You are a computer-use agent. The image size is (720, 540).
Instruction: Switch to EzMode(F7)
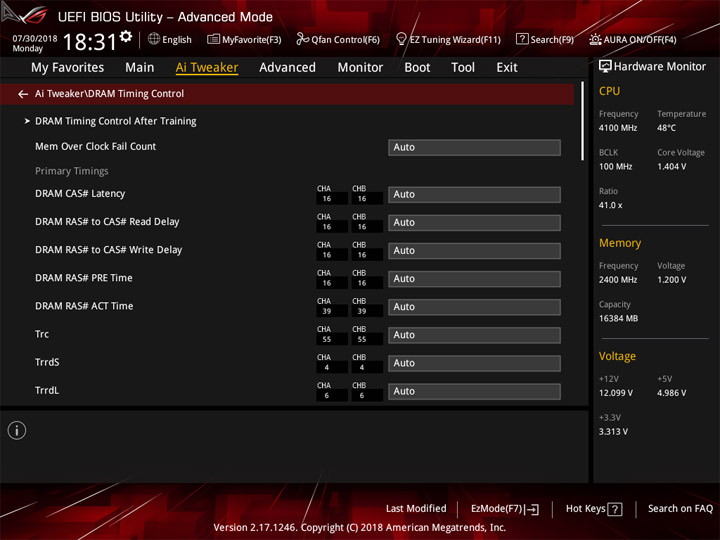505,509
